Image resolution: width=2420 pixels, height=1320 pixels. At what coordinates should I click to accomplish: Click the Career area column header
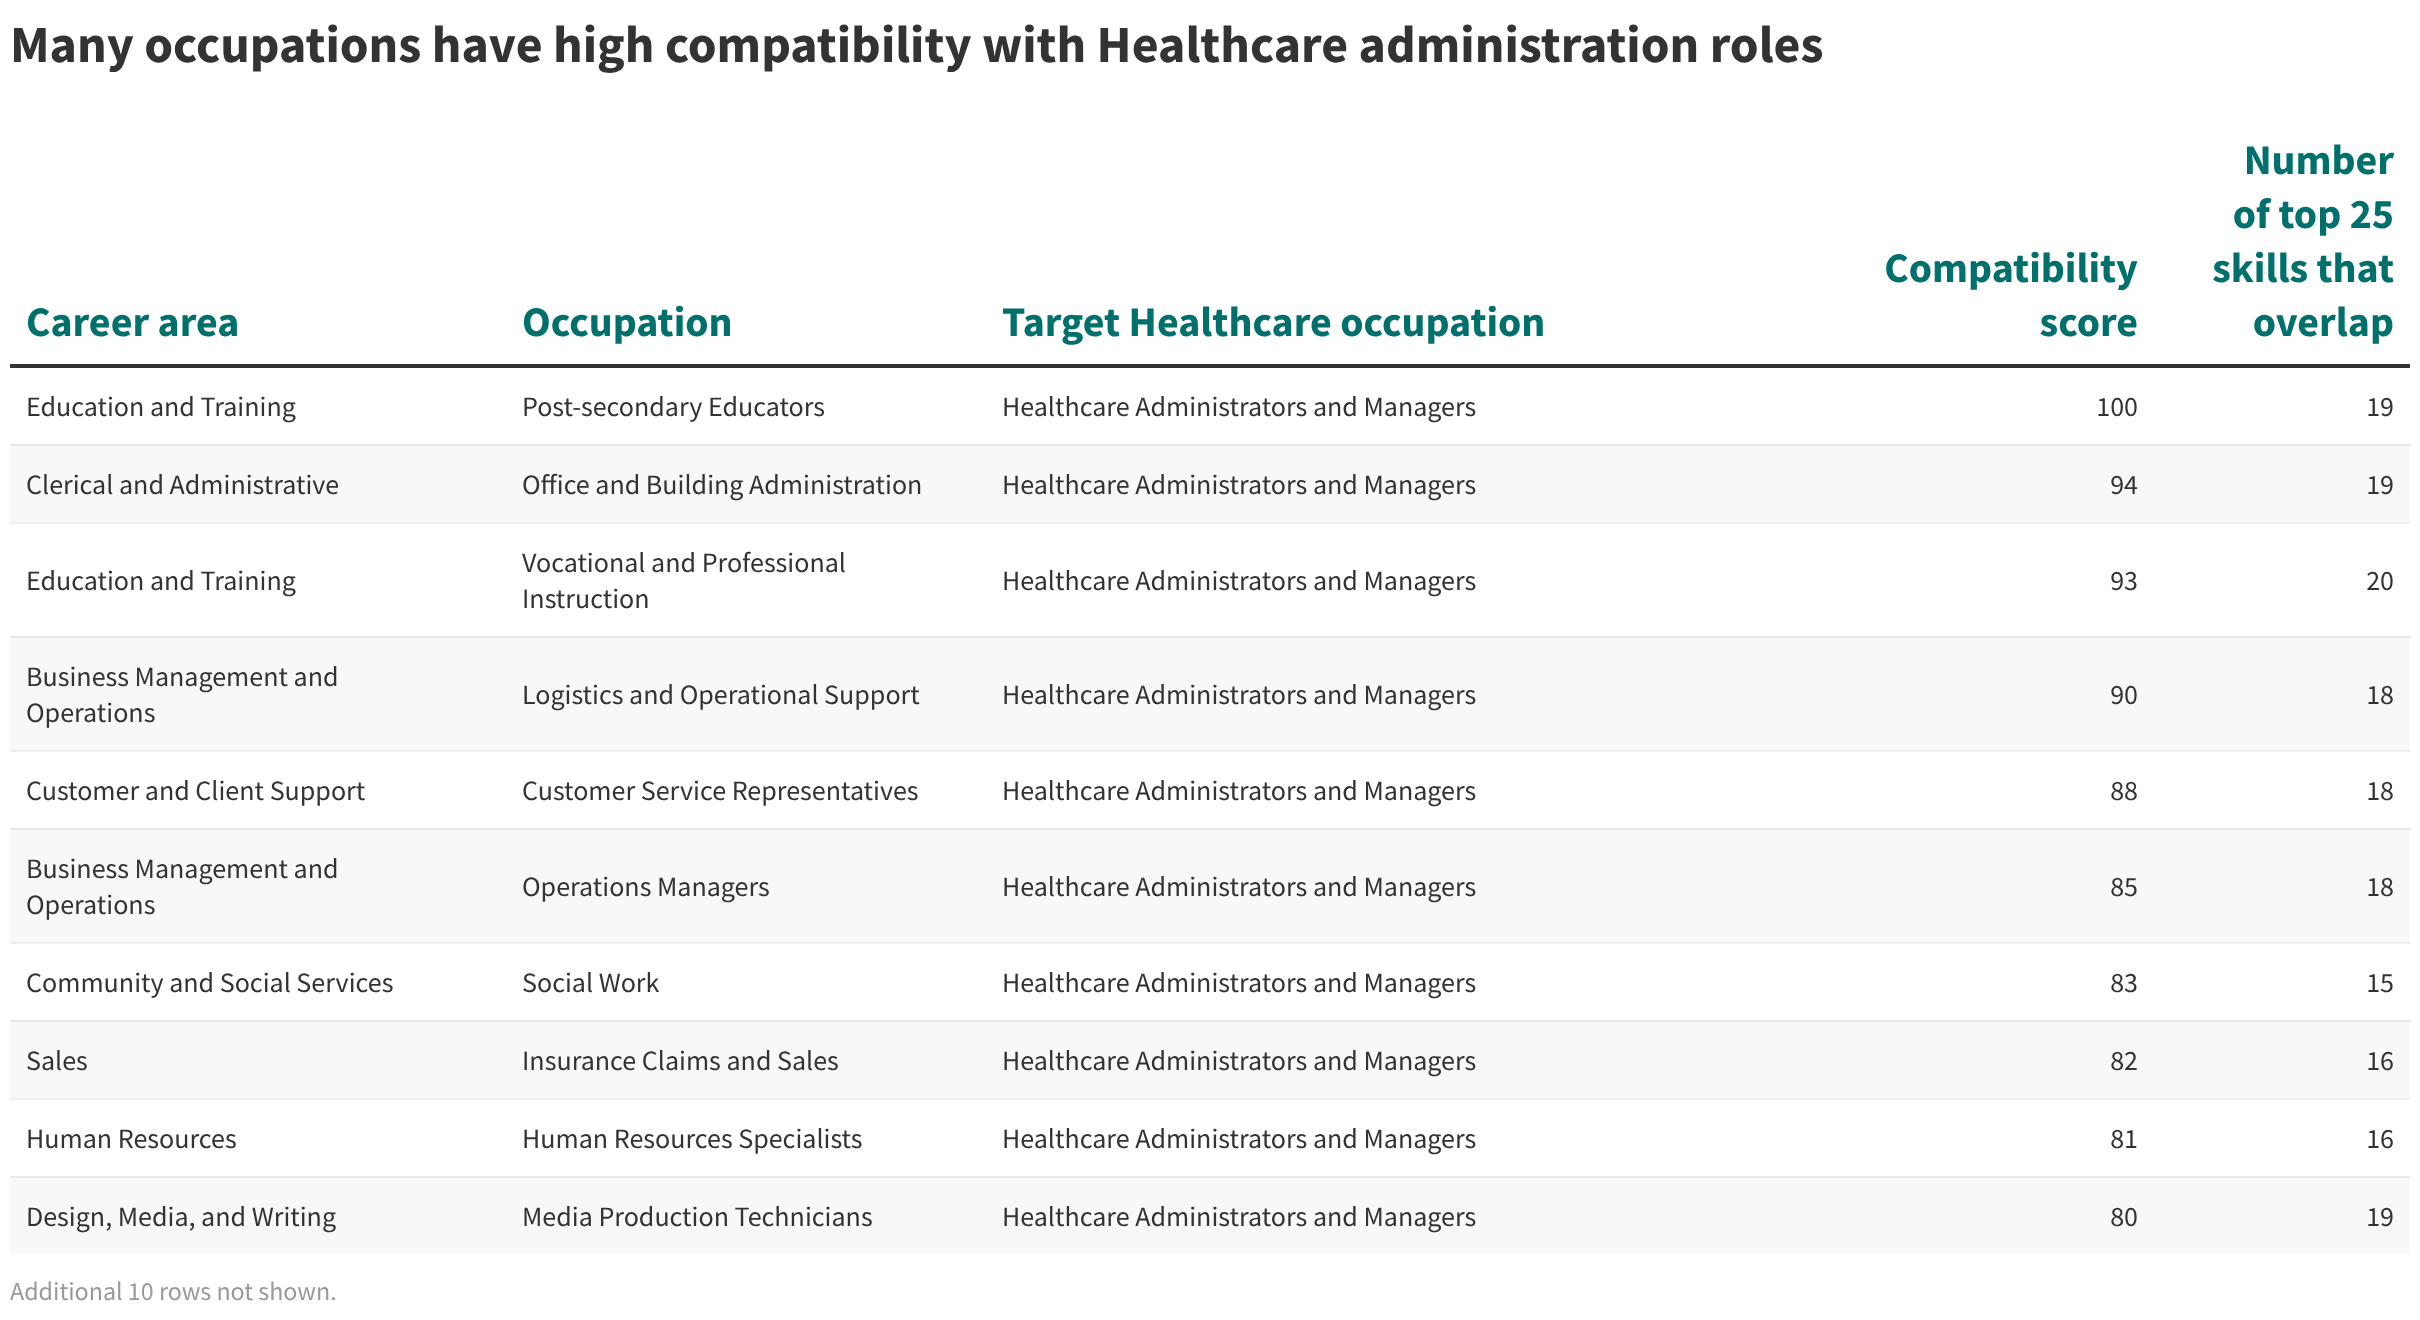click(x=132, y=323)
